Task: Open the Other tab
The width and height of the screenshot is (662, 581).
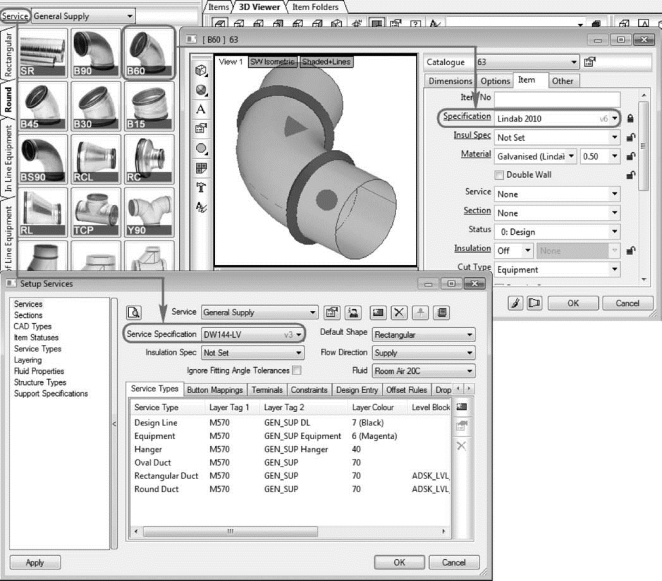Action: pyautogui.click(x=562, y=81)
